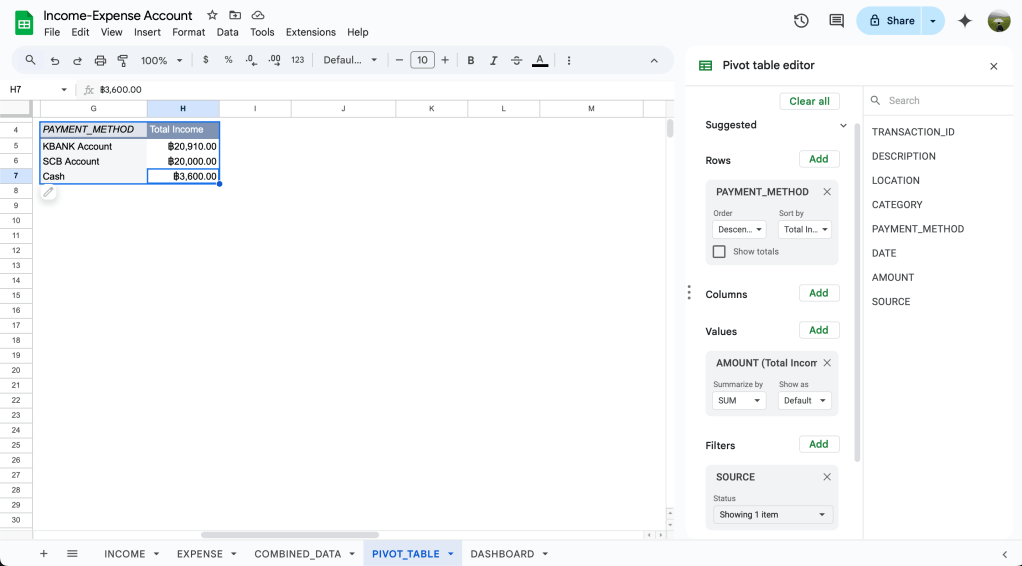Open version history clock icon
This screenshot has height=566, width=1022.
point(801,21)
